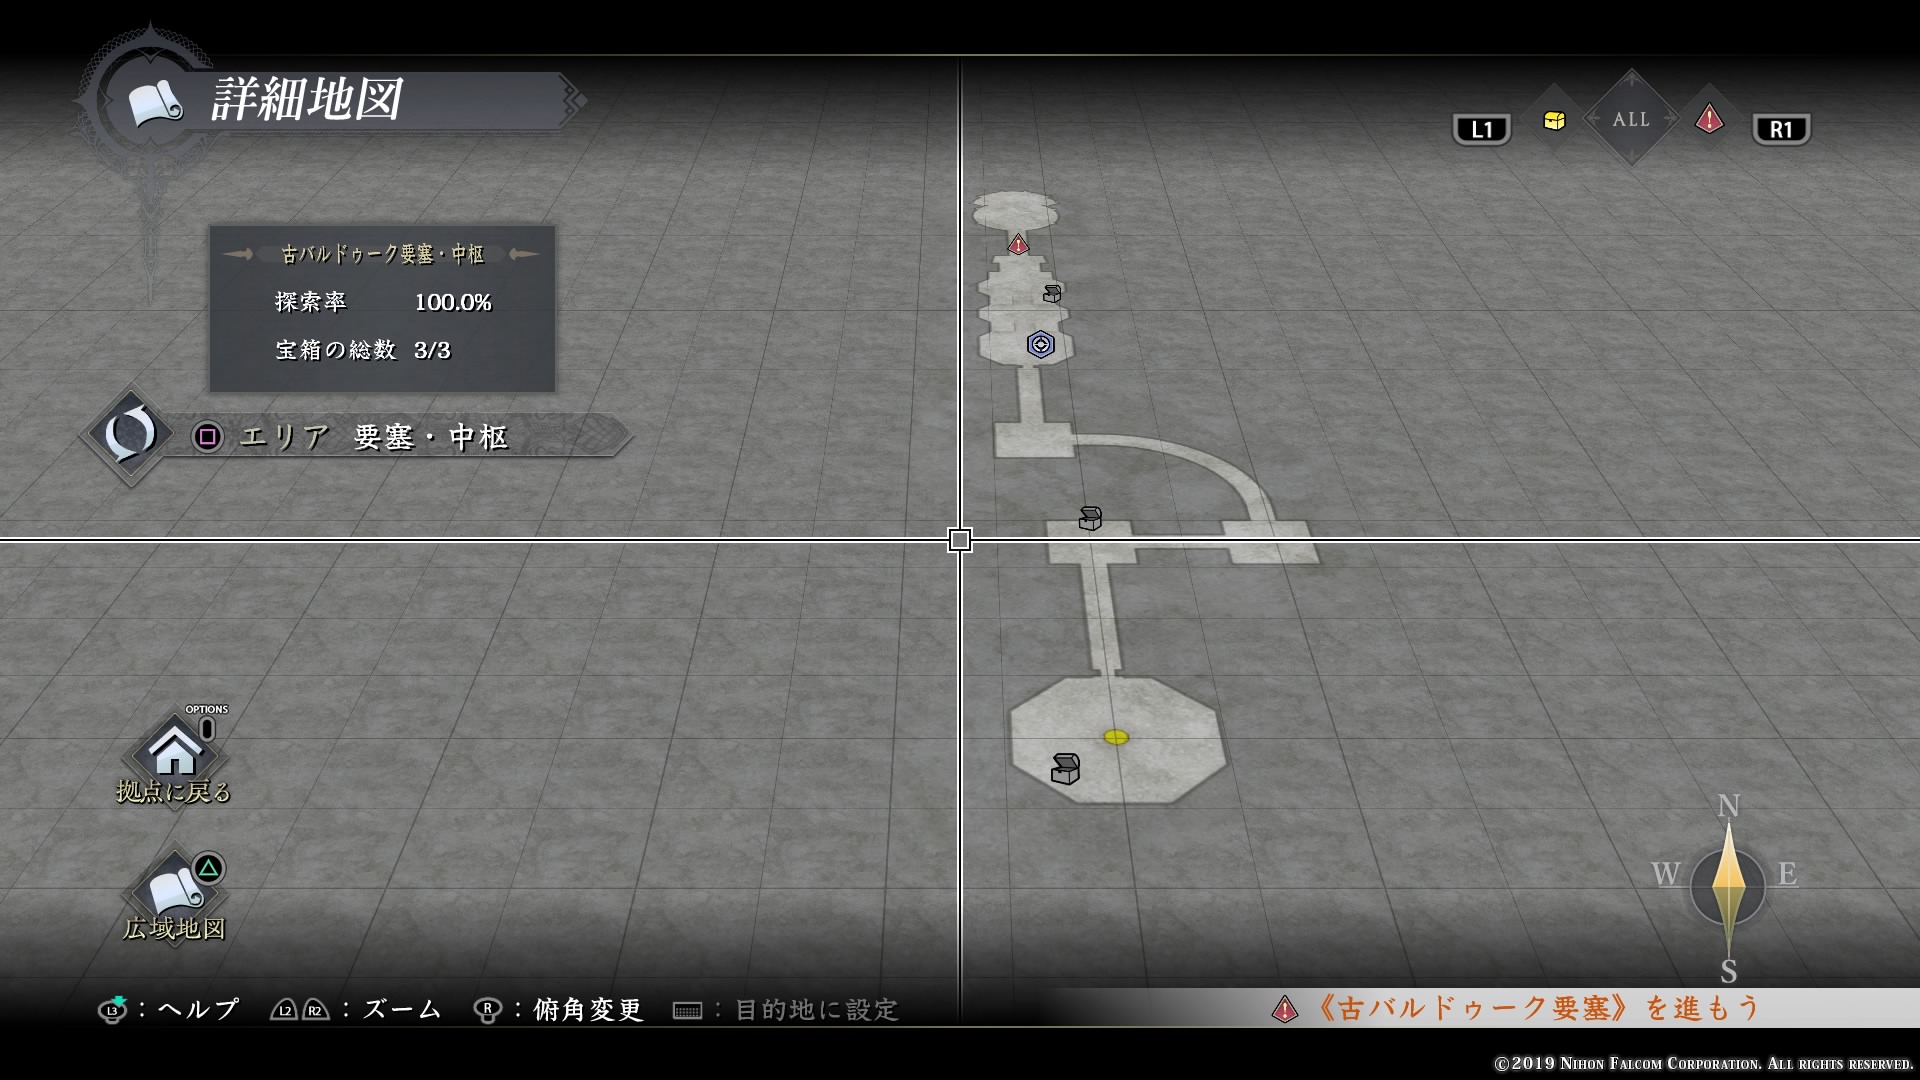
Task: Click the 俯角変更 angle change hint
Action: (x=587, y=1009)
